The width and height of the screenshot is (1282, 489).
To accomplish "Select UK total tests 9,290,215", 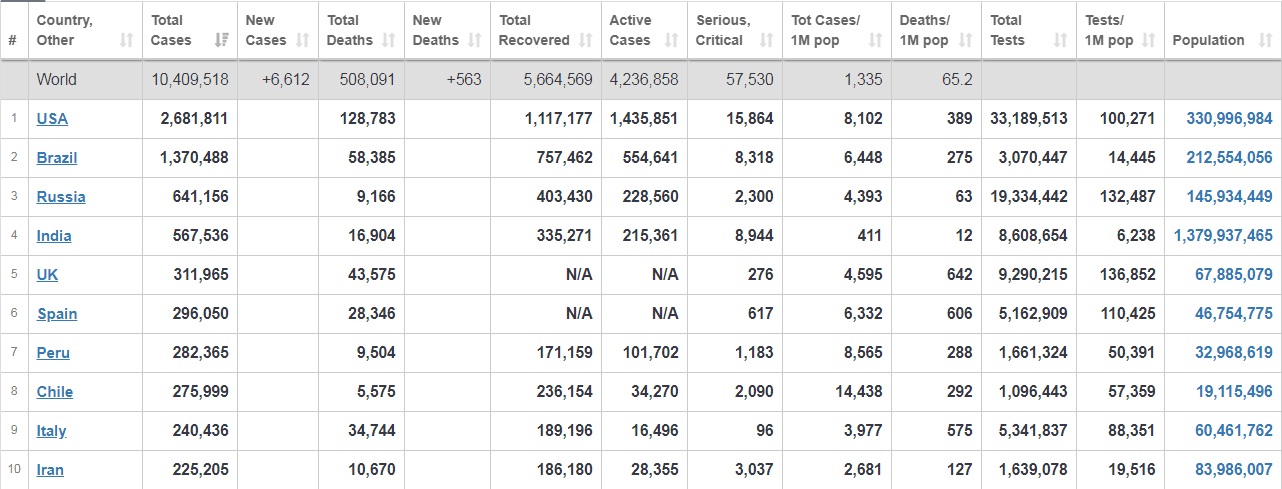I will (1033, 274).
